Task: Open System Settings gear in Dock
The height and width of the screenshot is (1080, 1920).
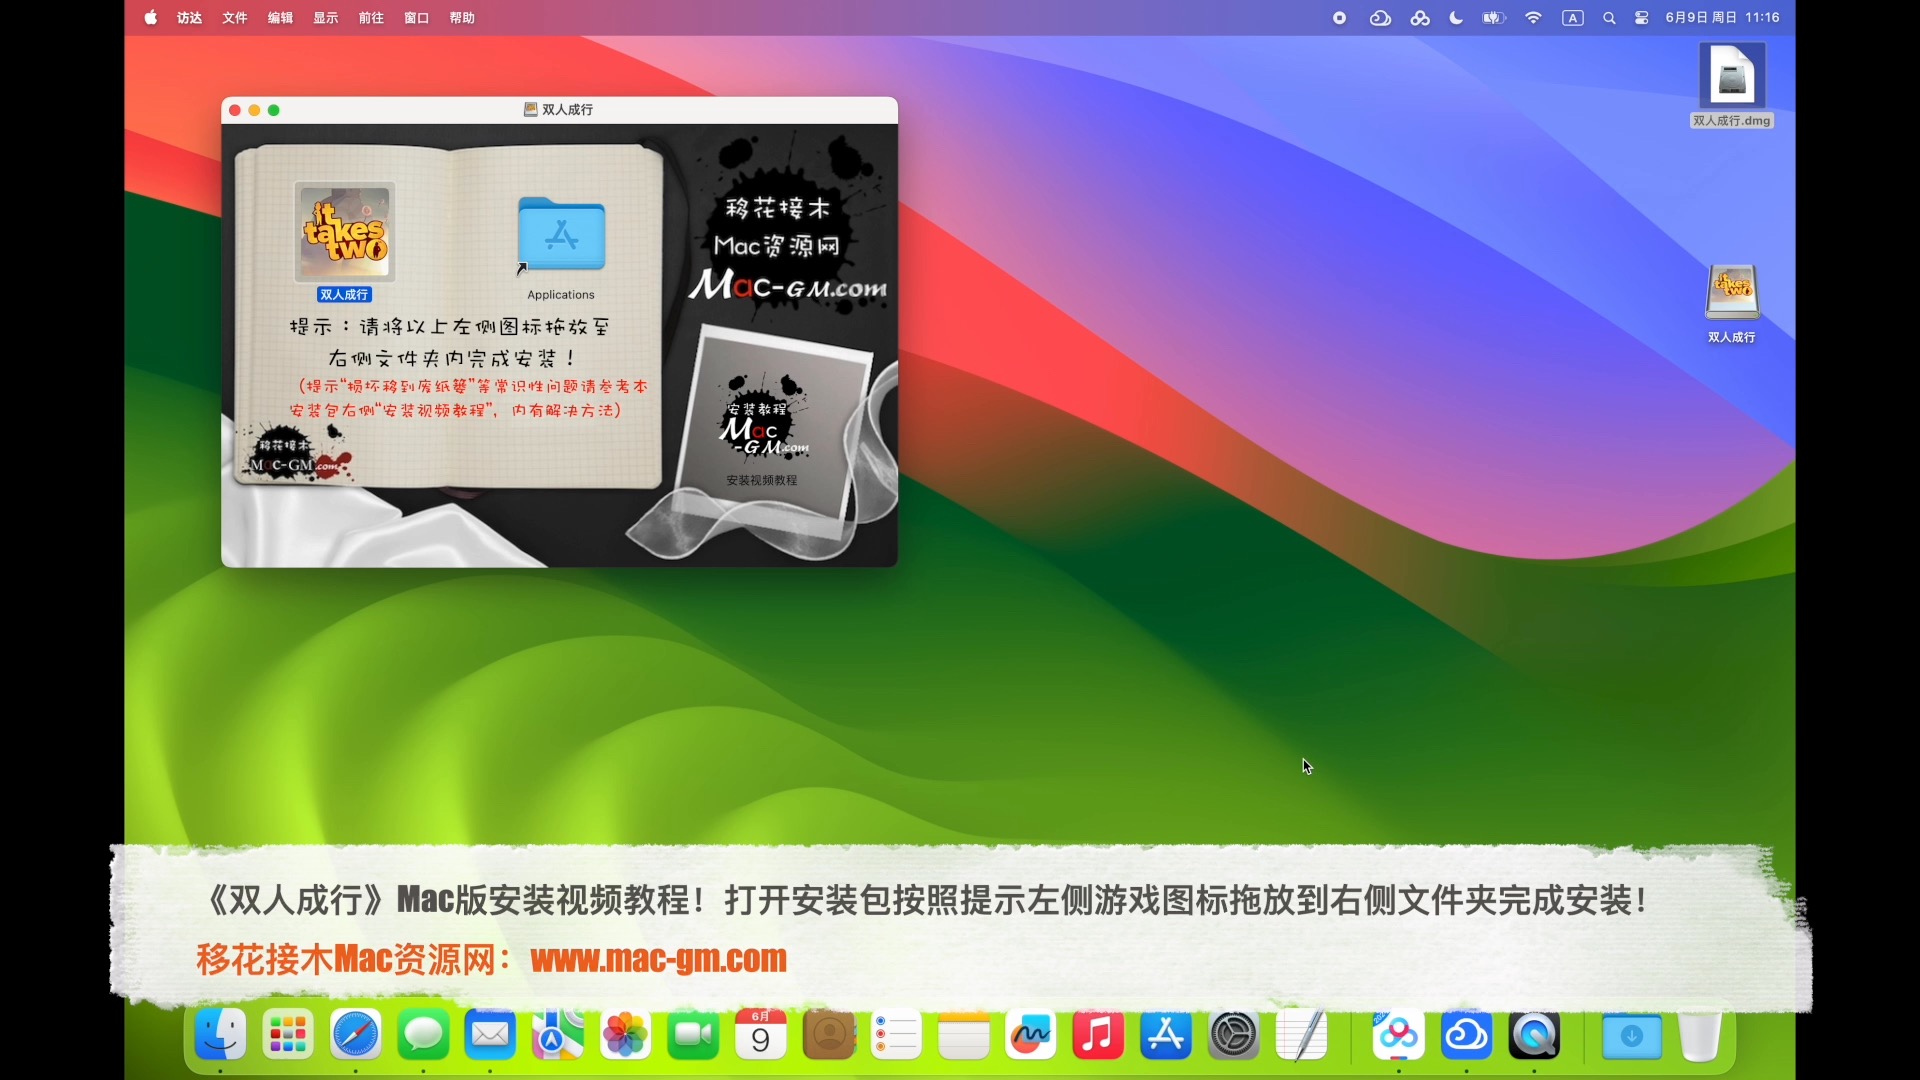Action: click(1233, 1034)
